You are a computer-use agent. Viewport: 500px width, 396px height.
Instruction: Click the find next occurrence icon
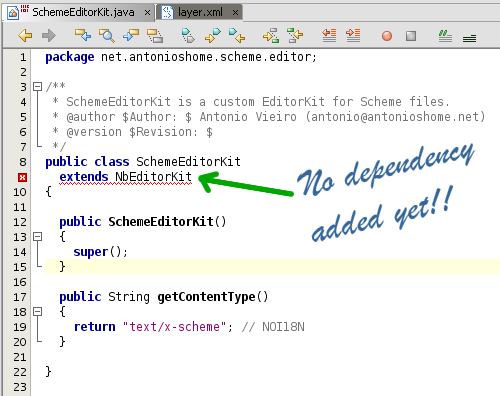click(131, 35)
